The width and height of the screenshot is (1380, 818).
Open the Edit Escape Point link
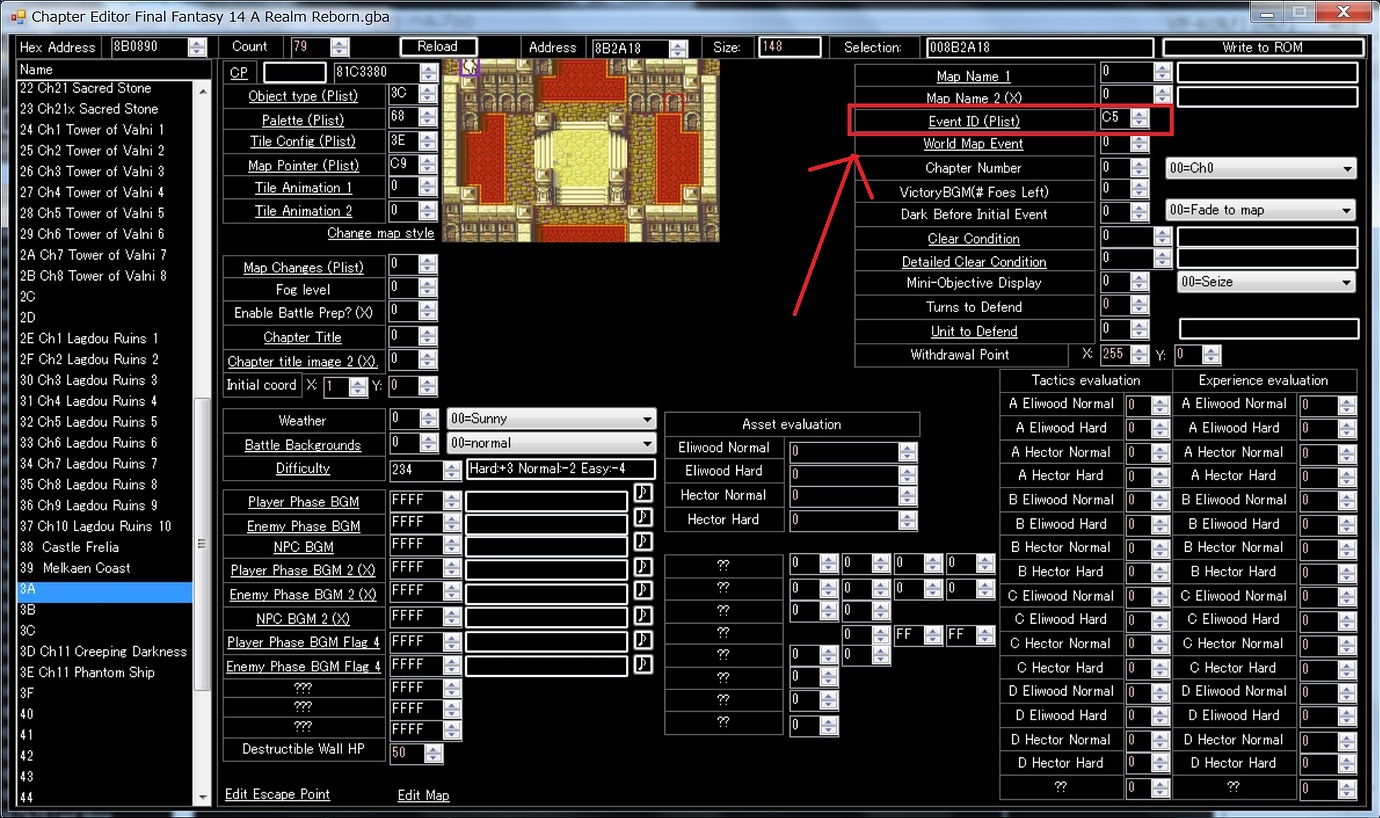[x=277, y=793]
